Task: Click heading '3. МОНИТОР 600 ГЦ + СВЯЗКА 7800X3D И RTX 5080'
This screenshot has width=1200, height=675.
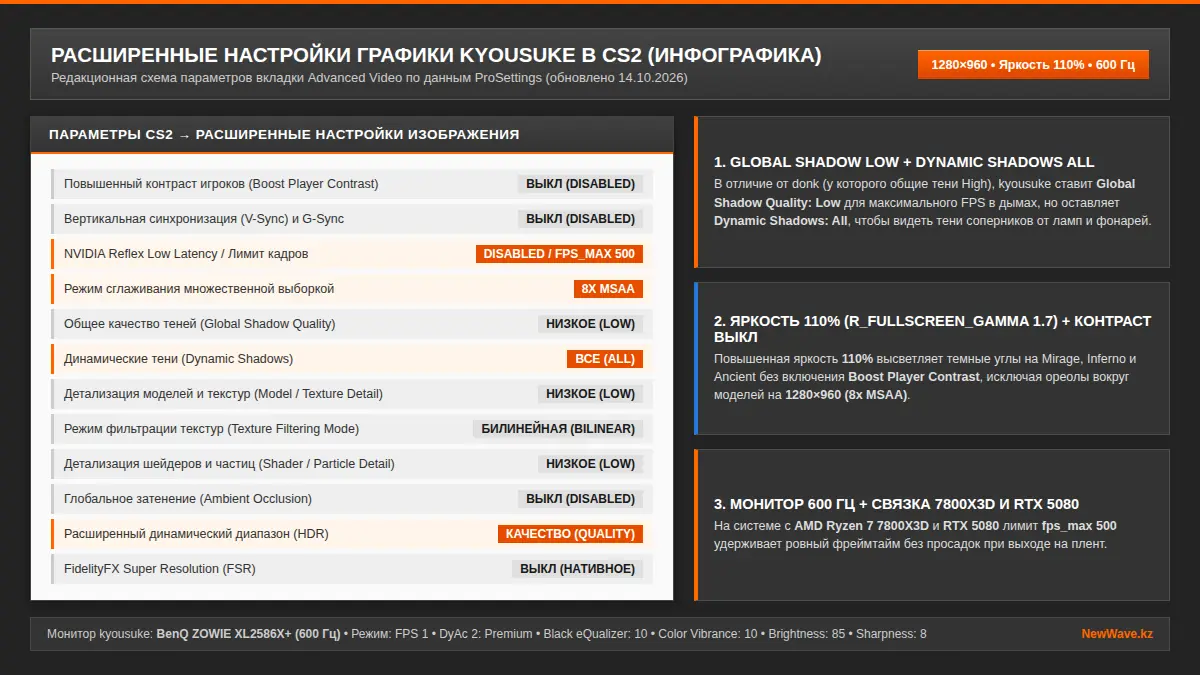Action: (x=896, y=504)
